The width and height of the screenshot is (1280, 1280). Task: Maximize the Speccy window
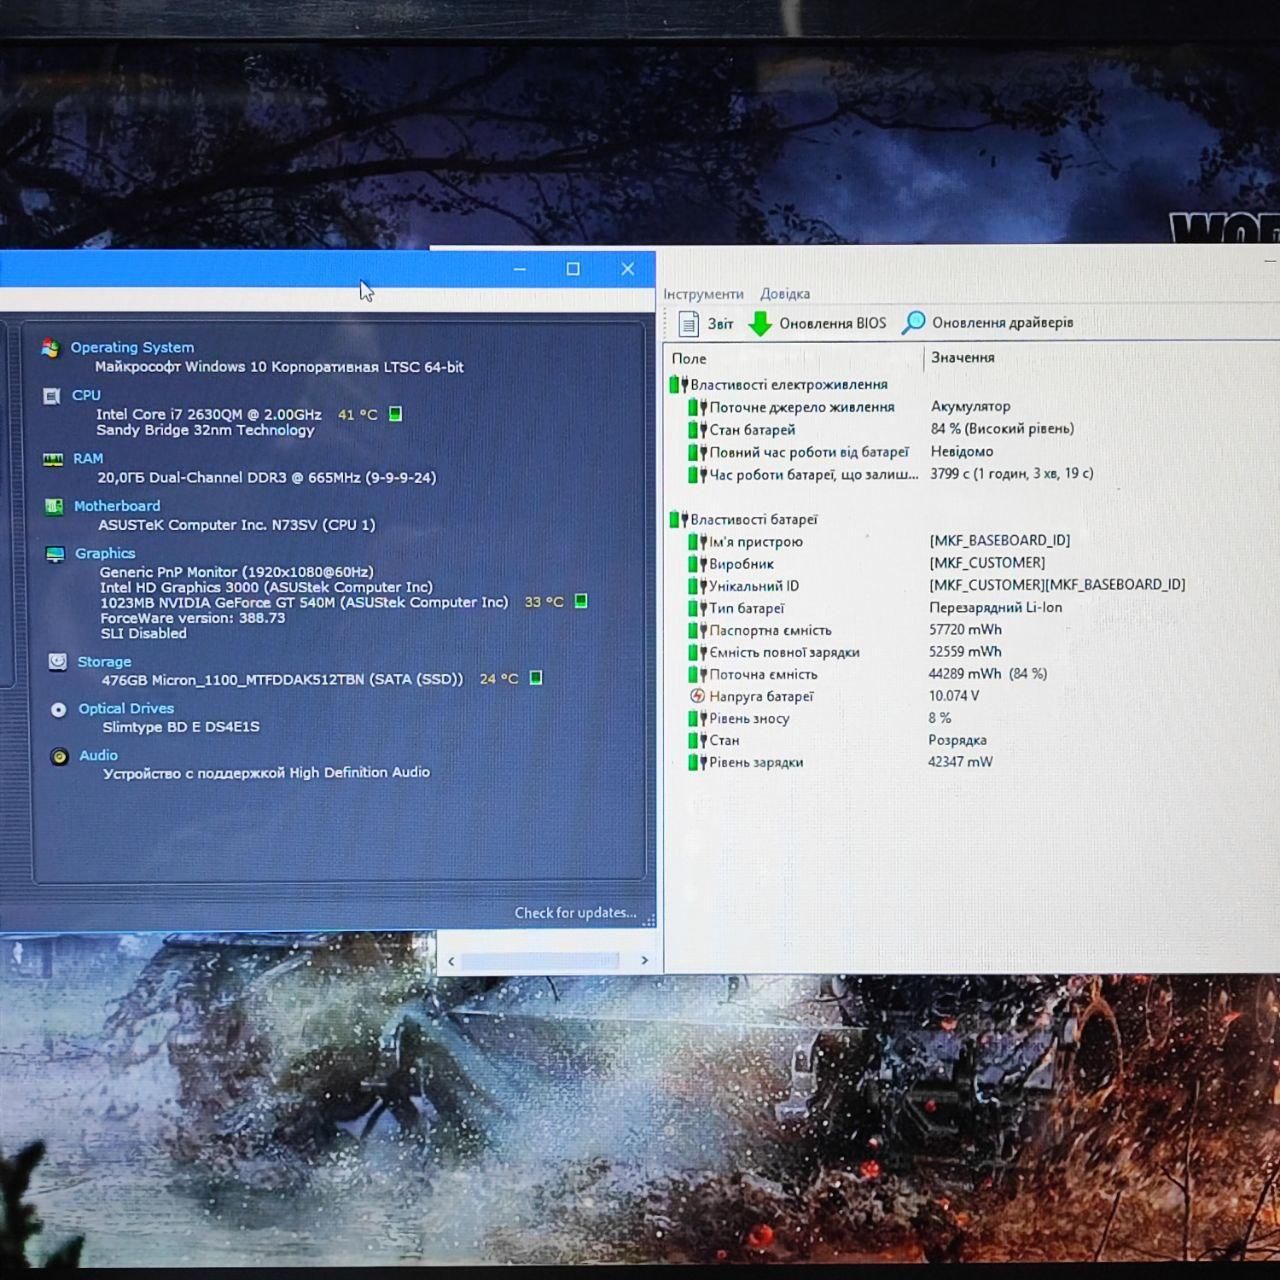tap(573, 269)
